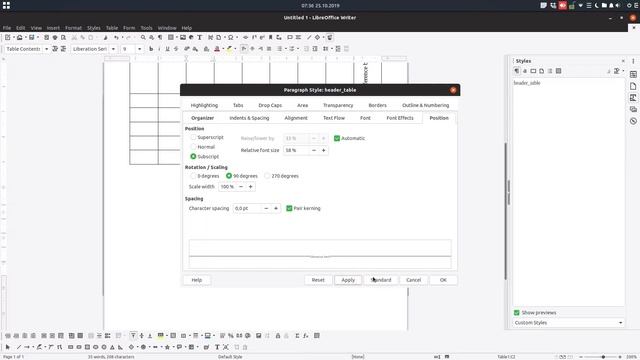Open sidebar Gallery deck icon
Viewport: 640px width, 360px height.
(633, 109)
